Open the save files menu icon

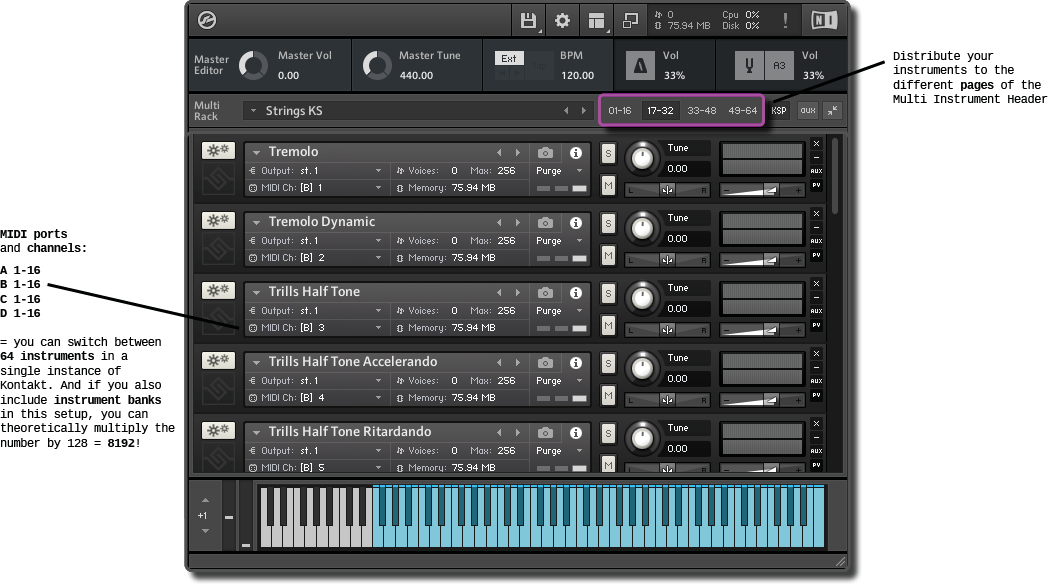point(528,21)
